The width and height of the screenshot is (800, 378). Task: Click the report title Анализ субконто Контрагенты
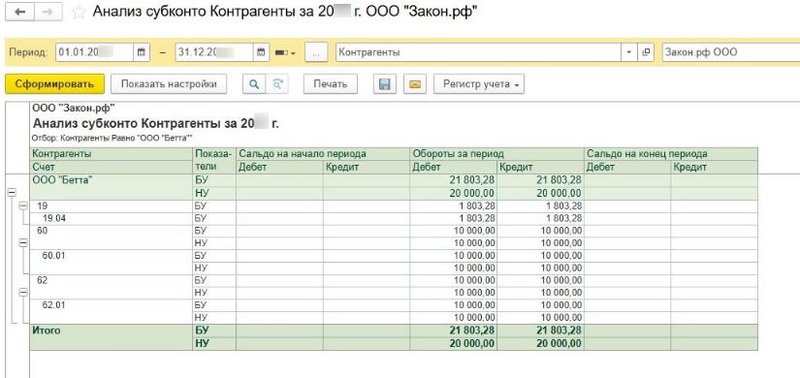pyautogui.click(x=156, y=123)
